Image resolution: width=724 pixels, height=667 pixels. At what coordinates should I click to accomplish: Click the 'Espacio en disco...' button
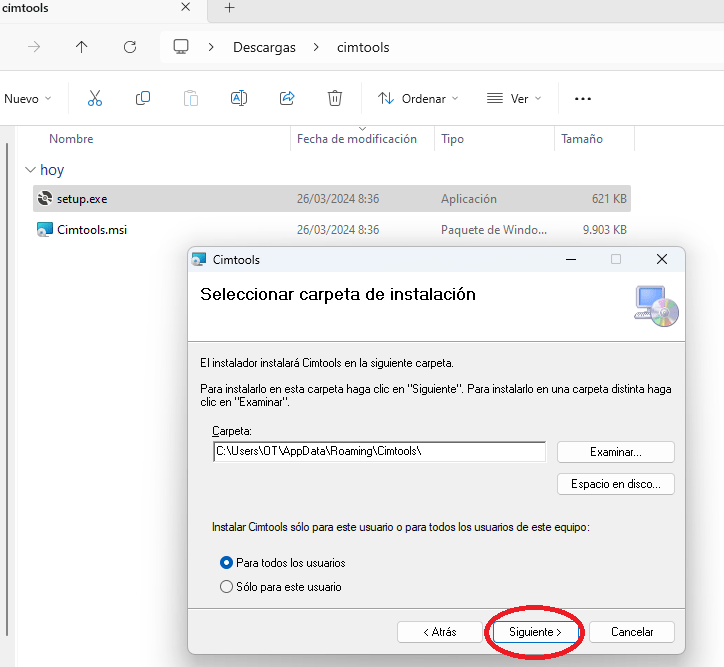616,484
